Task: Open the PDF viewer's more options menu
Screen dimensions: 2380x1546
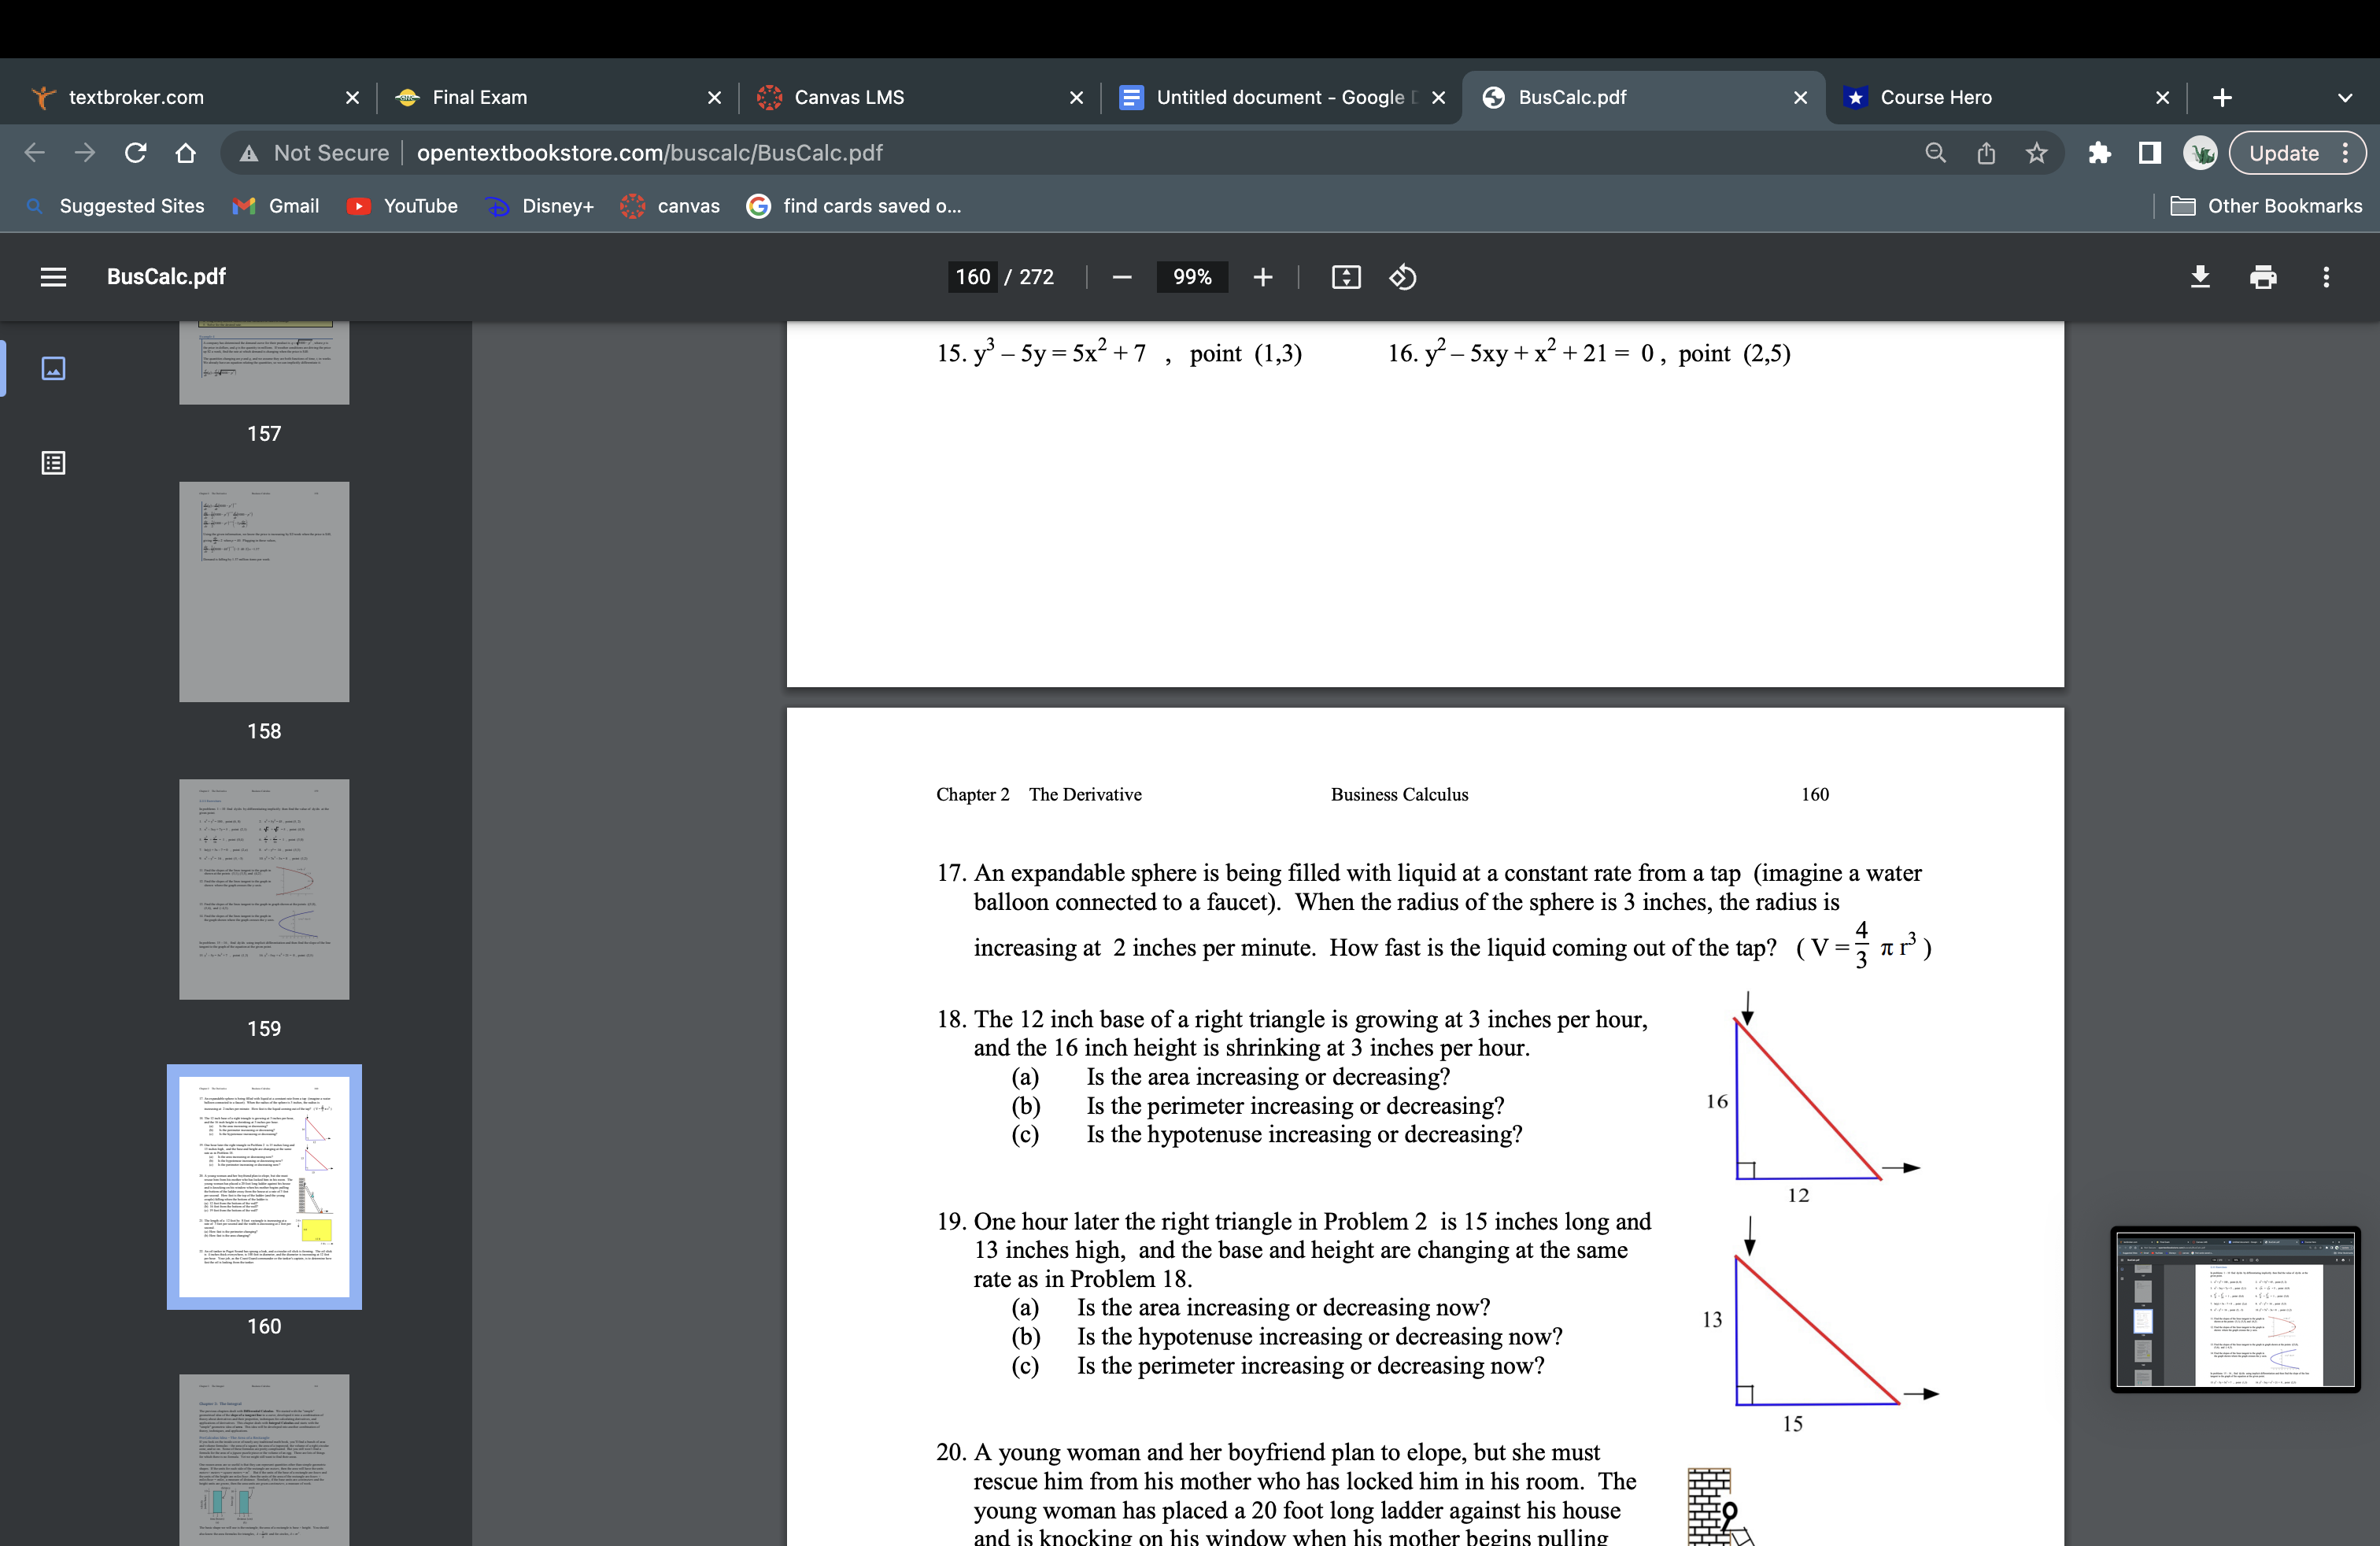Action: pyautogui.click(x=2327, y=277)
